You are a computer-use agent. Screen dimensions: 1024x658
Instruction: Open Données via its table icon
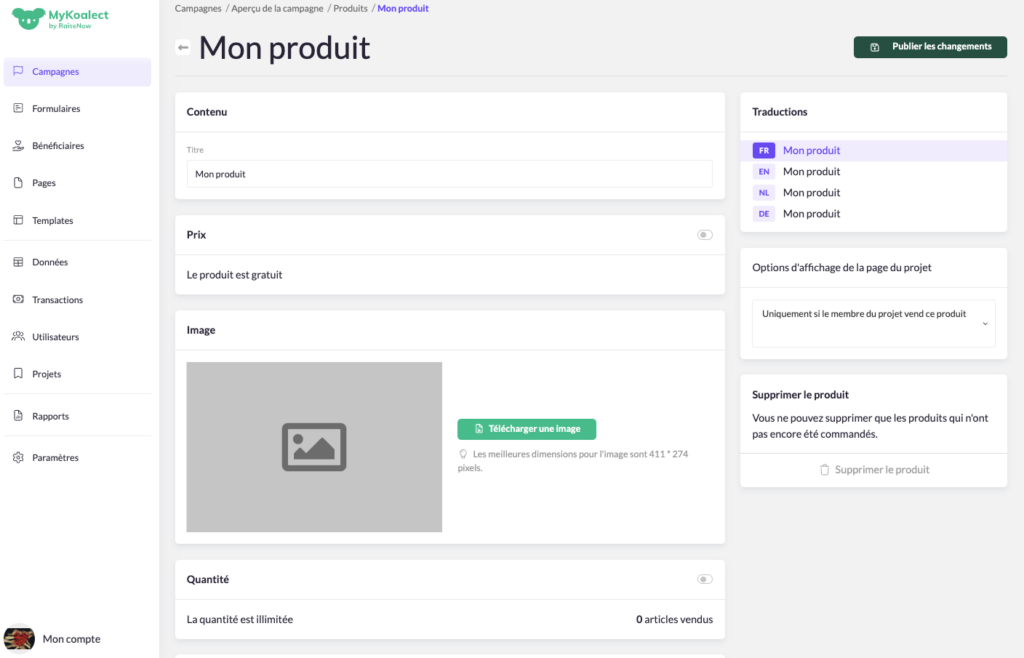(x=18, y=262)
